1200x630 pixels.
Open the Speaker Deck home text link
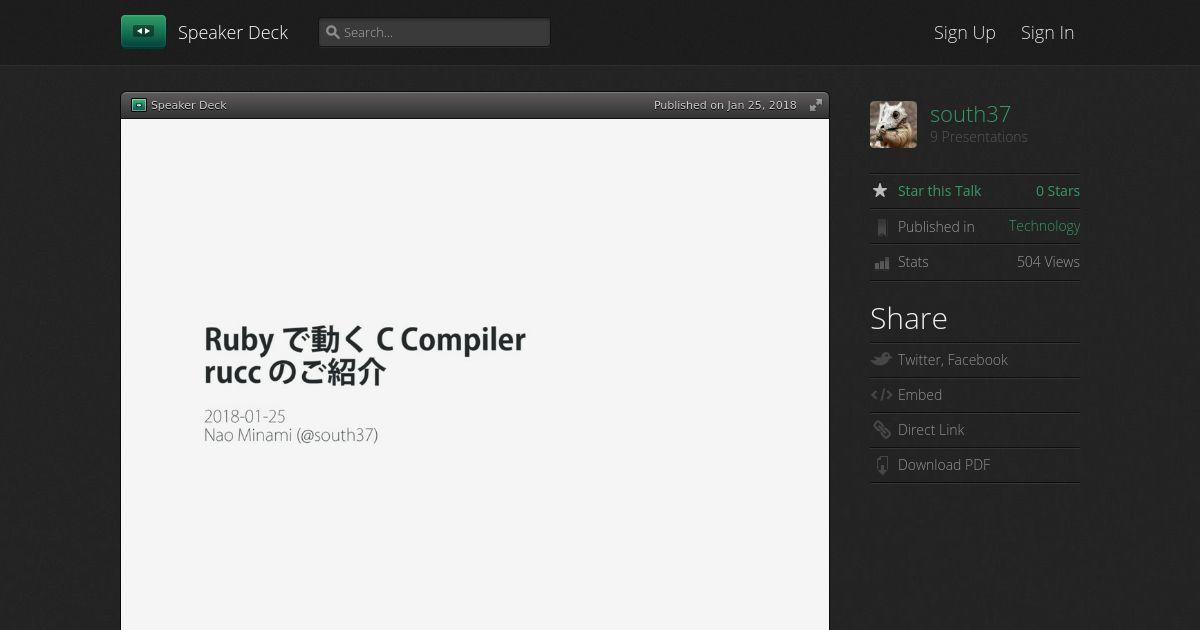tap(233, 32)
